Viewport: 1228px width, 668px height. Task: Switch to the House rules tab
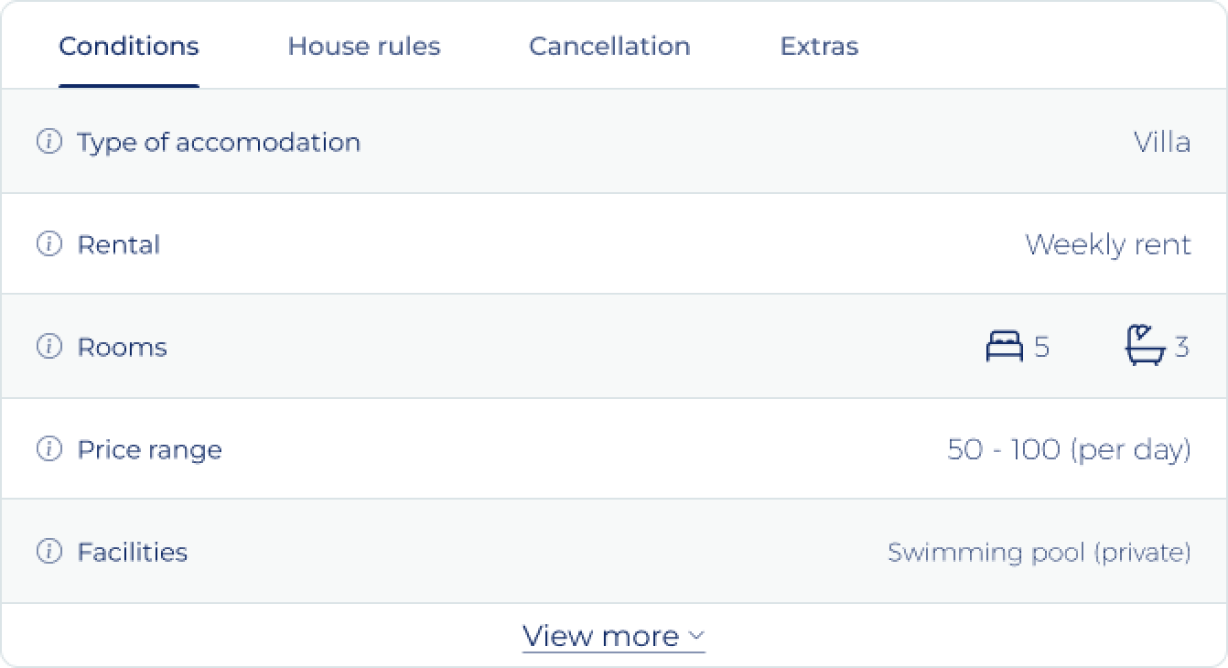(x=364, y=46)
